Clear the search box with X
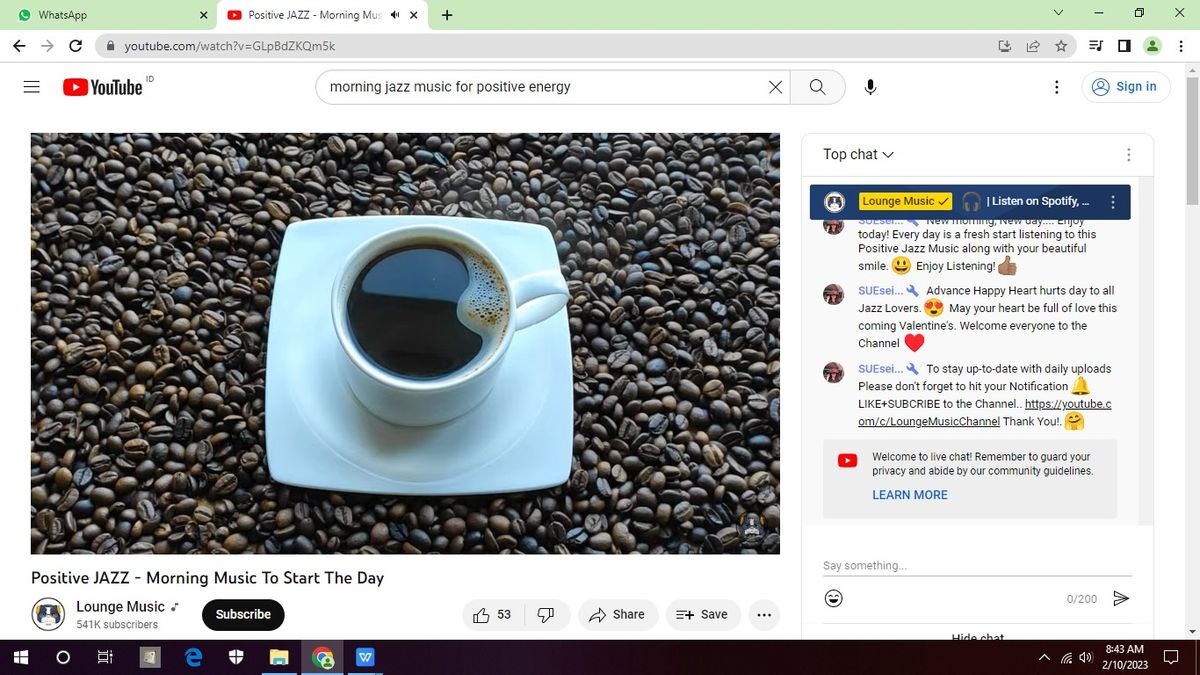This screenshot has width=1200, height=675. click(x=775, y=87)
